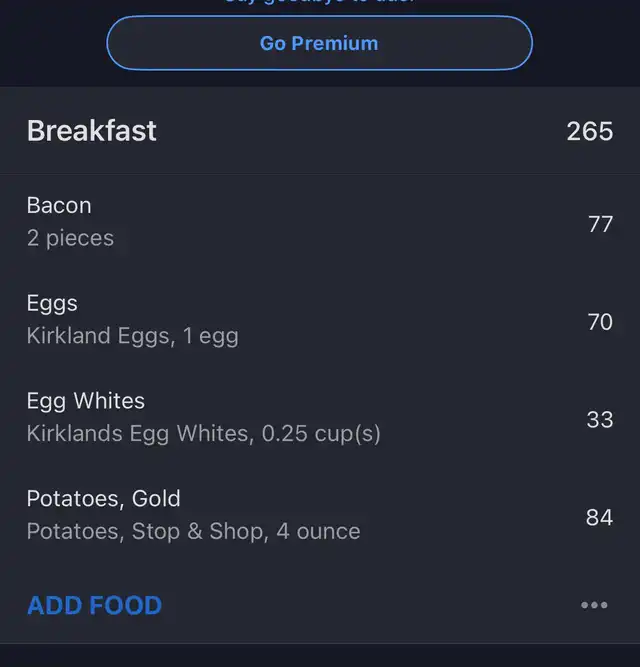Click the Eggs 70 calorie value
Viewport: 640px width, 667px height.
(x=600, y=322)
